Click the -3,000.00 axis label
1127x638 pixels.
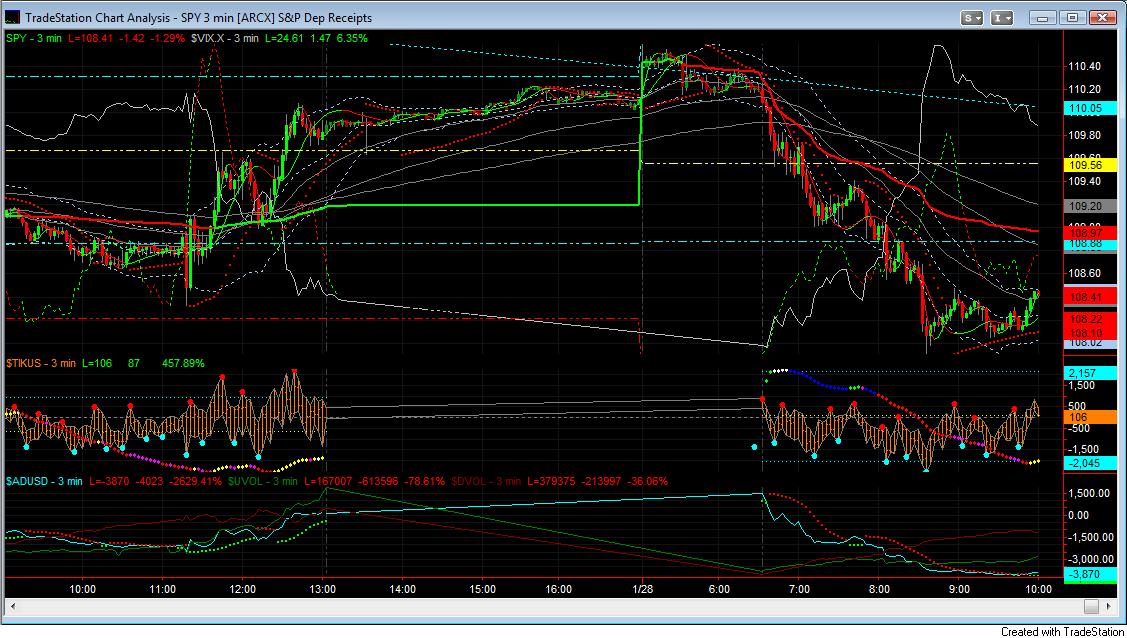coord(1091,559)
